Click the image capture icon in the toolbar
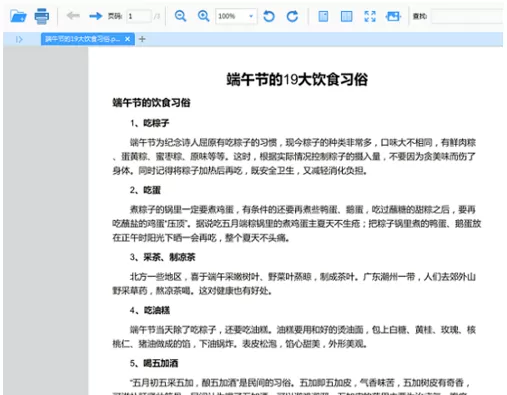 [x=393, y=16]
